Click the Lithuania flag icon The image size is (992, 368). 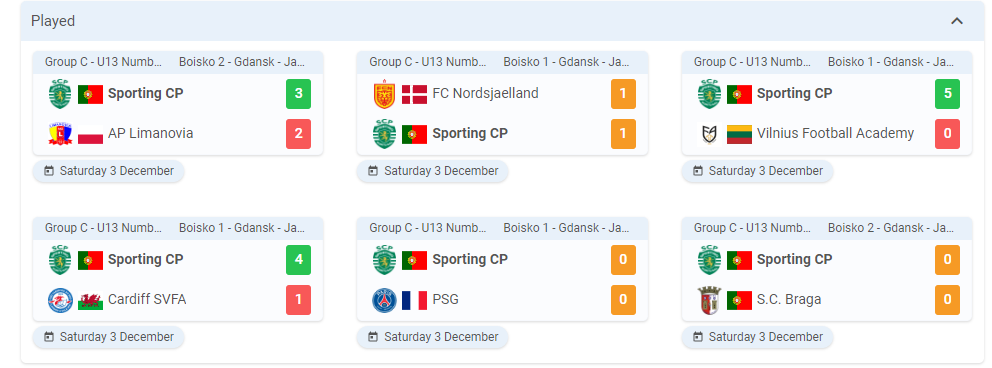tap(739, 134)
